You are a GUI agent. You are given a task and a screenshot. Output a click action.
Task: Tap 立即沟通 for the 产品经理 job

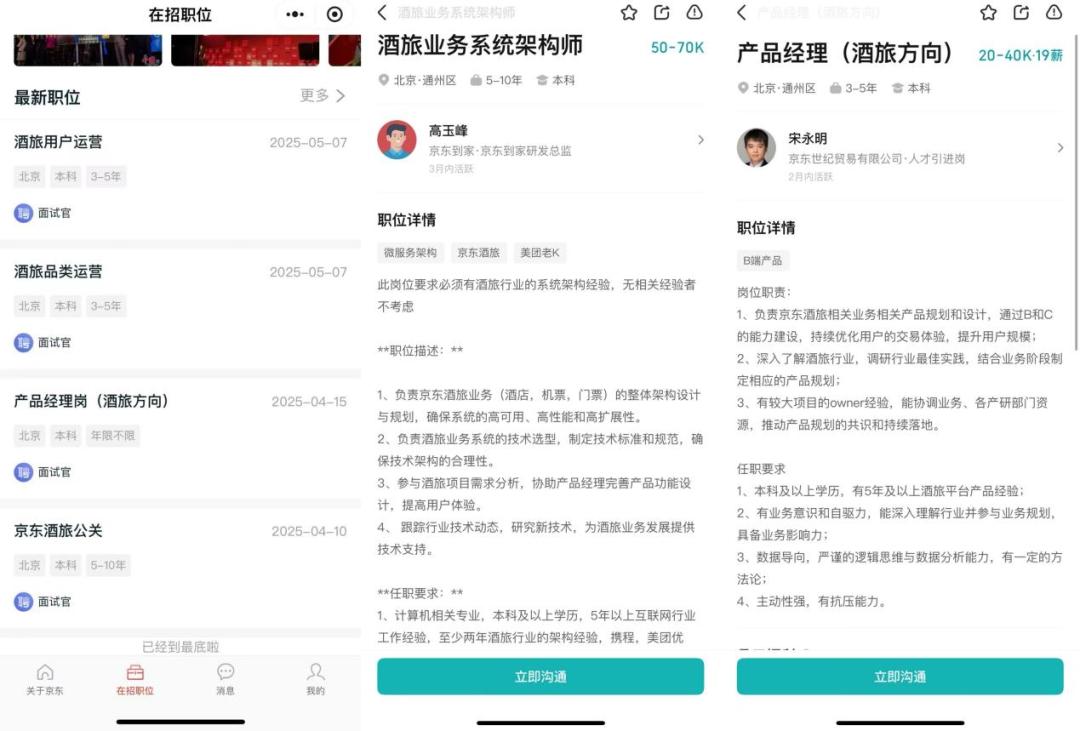900,677
